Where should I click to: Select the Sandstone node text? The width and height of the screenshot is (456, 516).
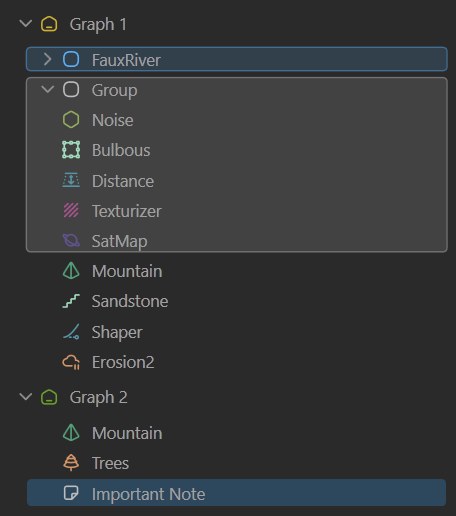130,301
